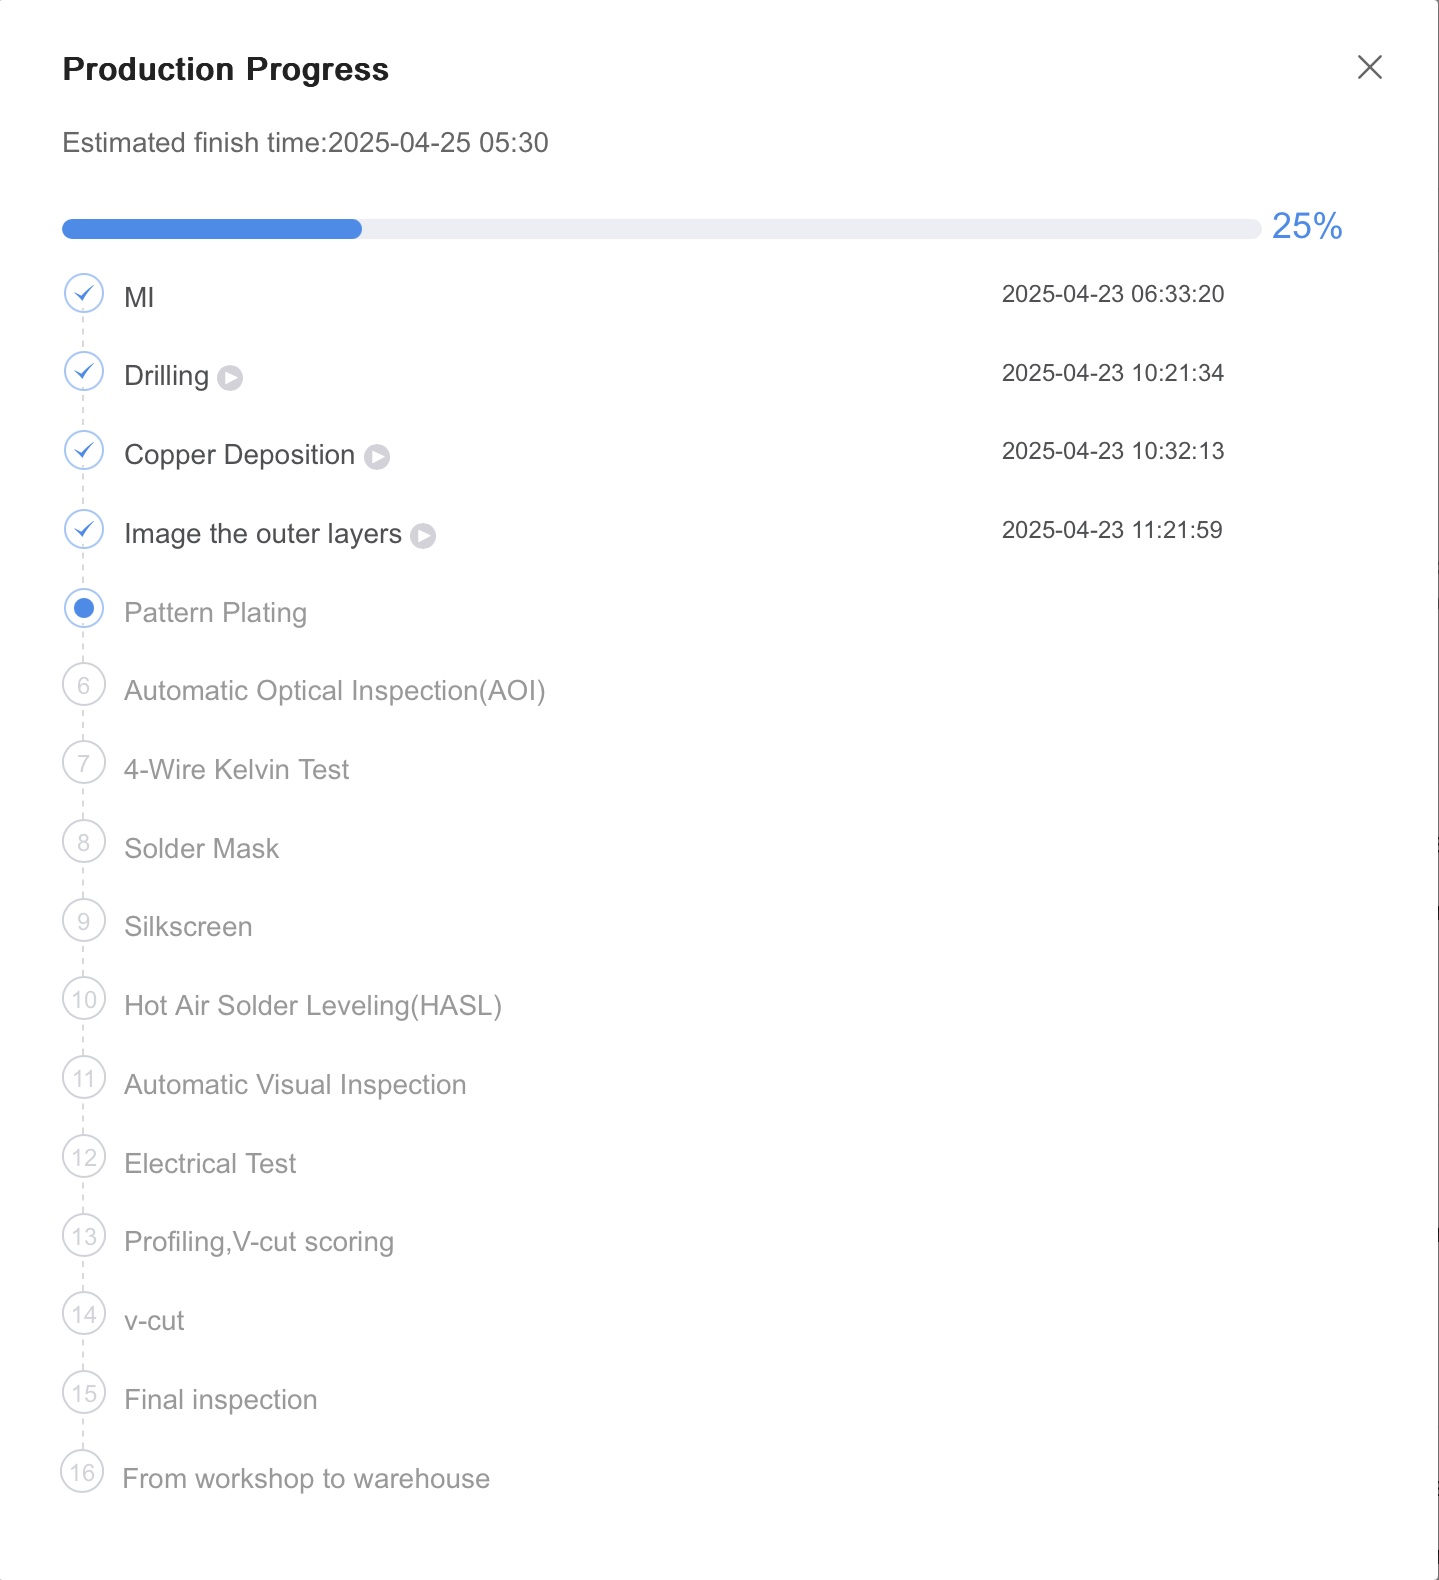Click the Profiling, V-cut scoring step

coord(259,1242)
